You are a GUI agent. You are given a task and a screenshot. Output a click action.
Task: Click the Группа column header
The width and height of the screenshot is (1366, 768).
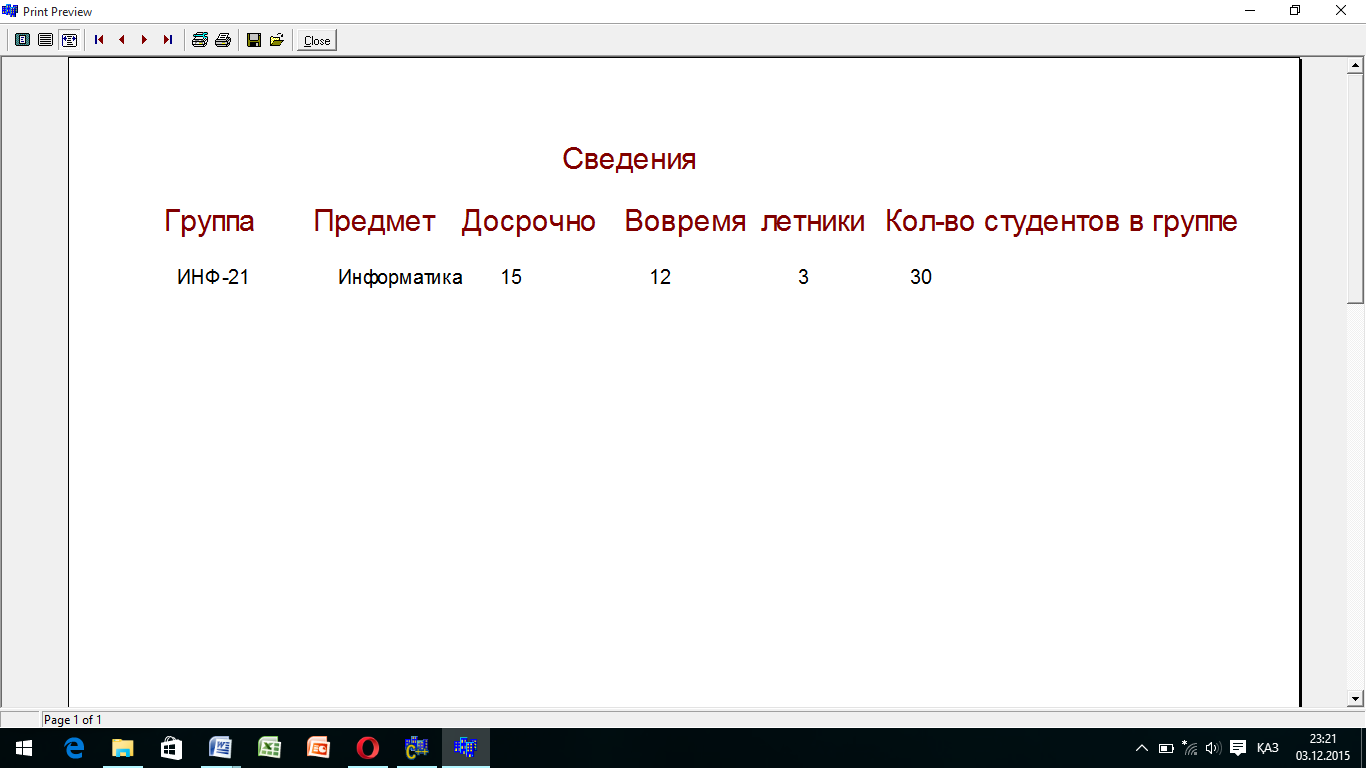(x=210, y=222)
